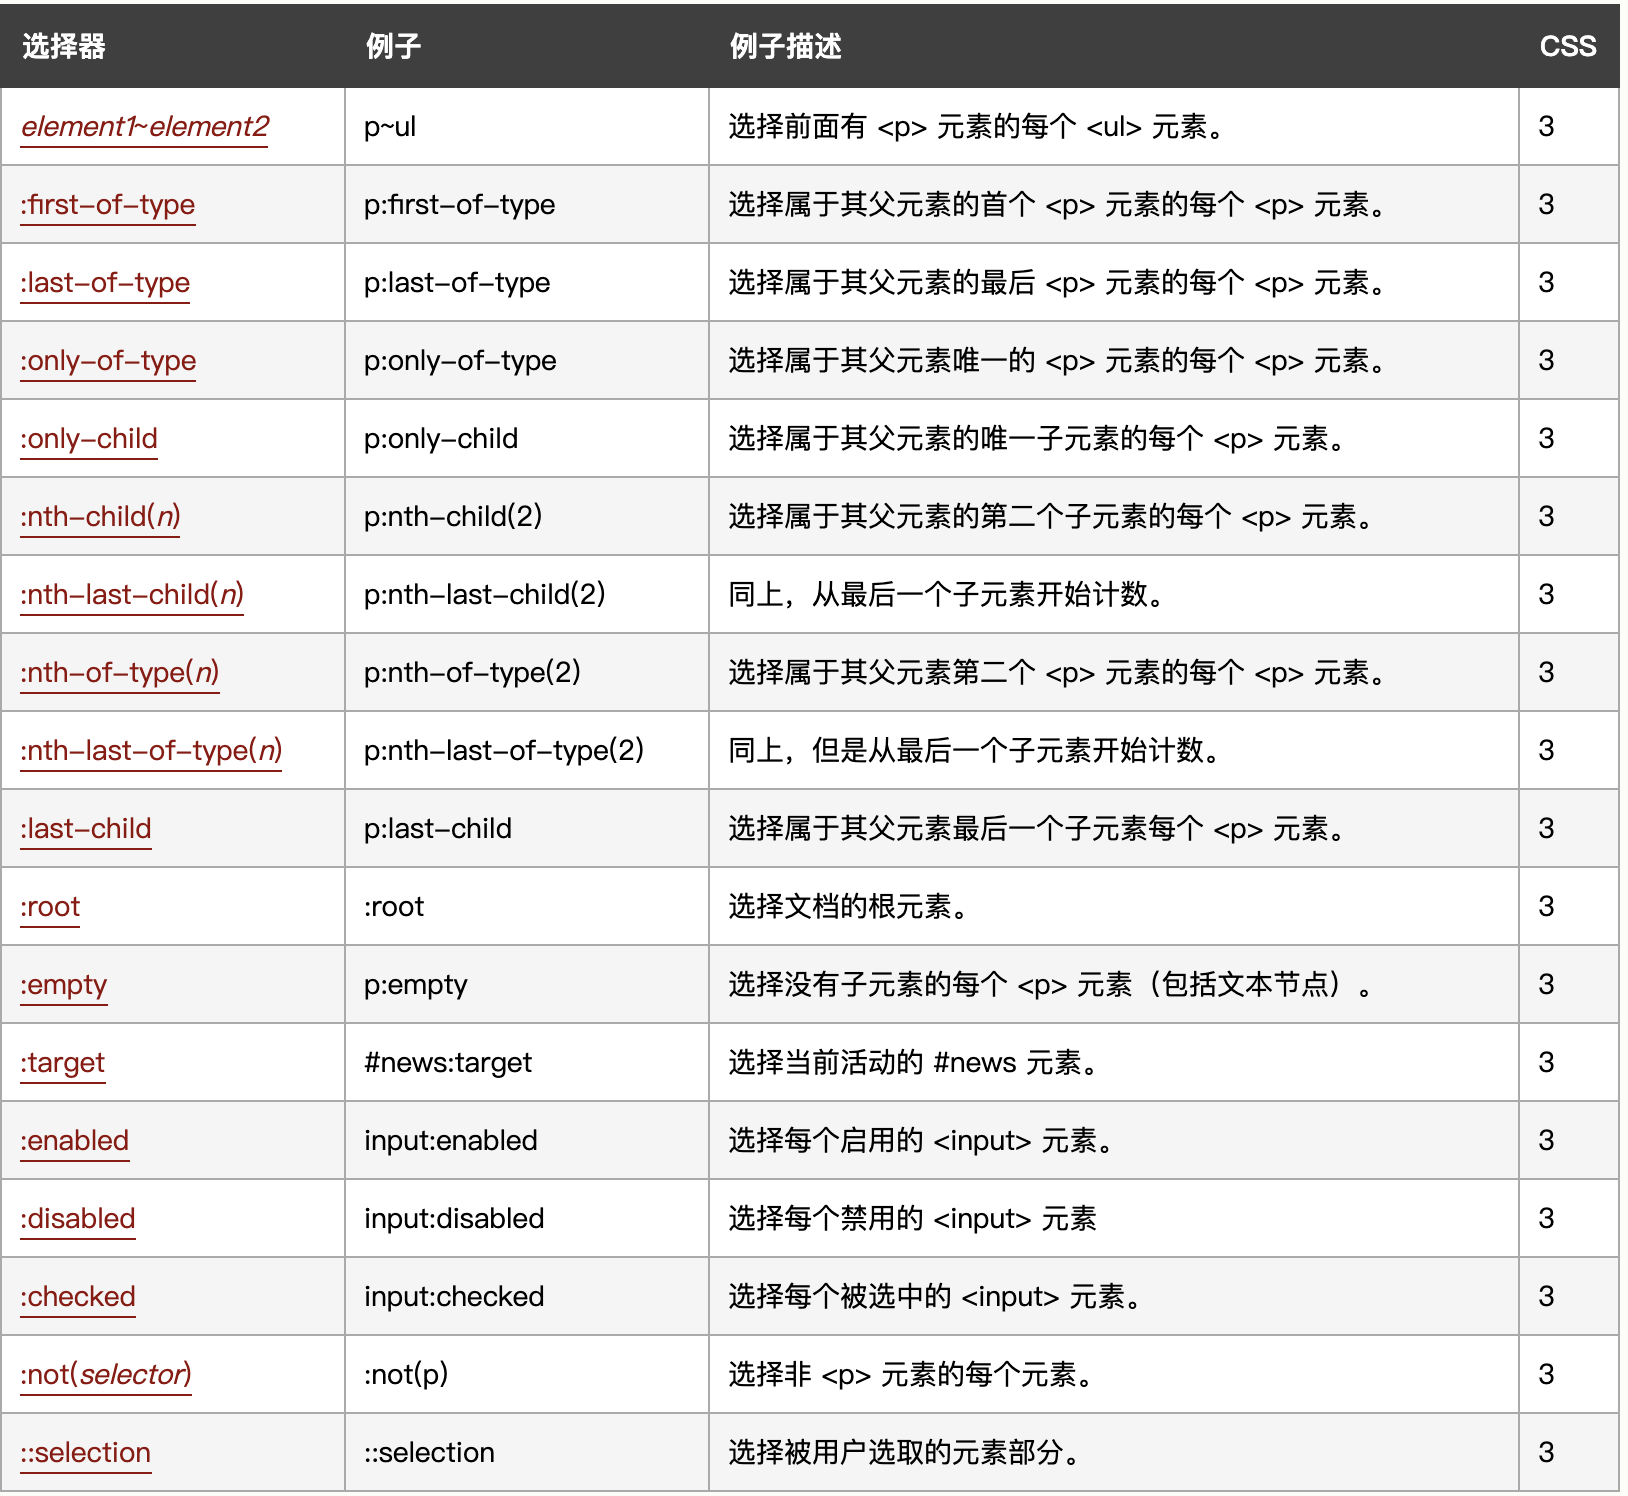Open the :last-of-type selector link

point(105,283)
